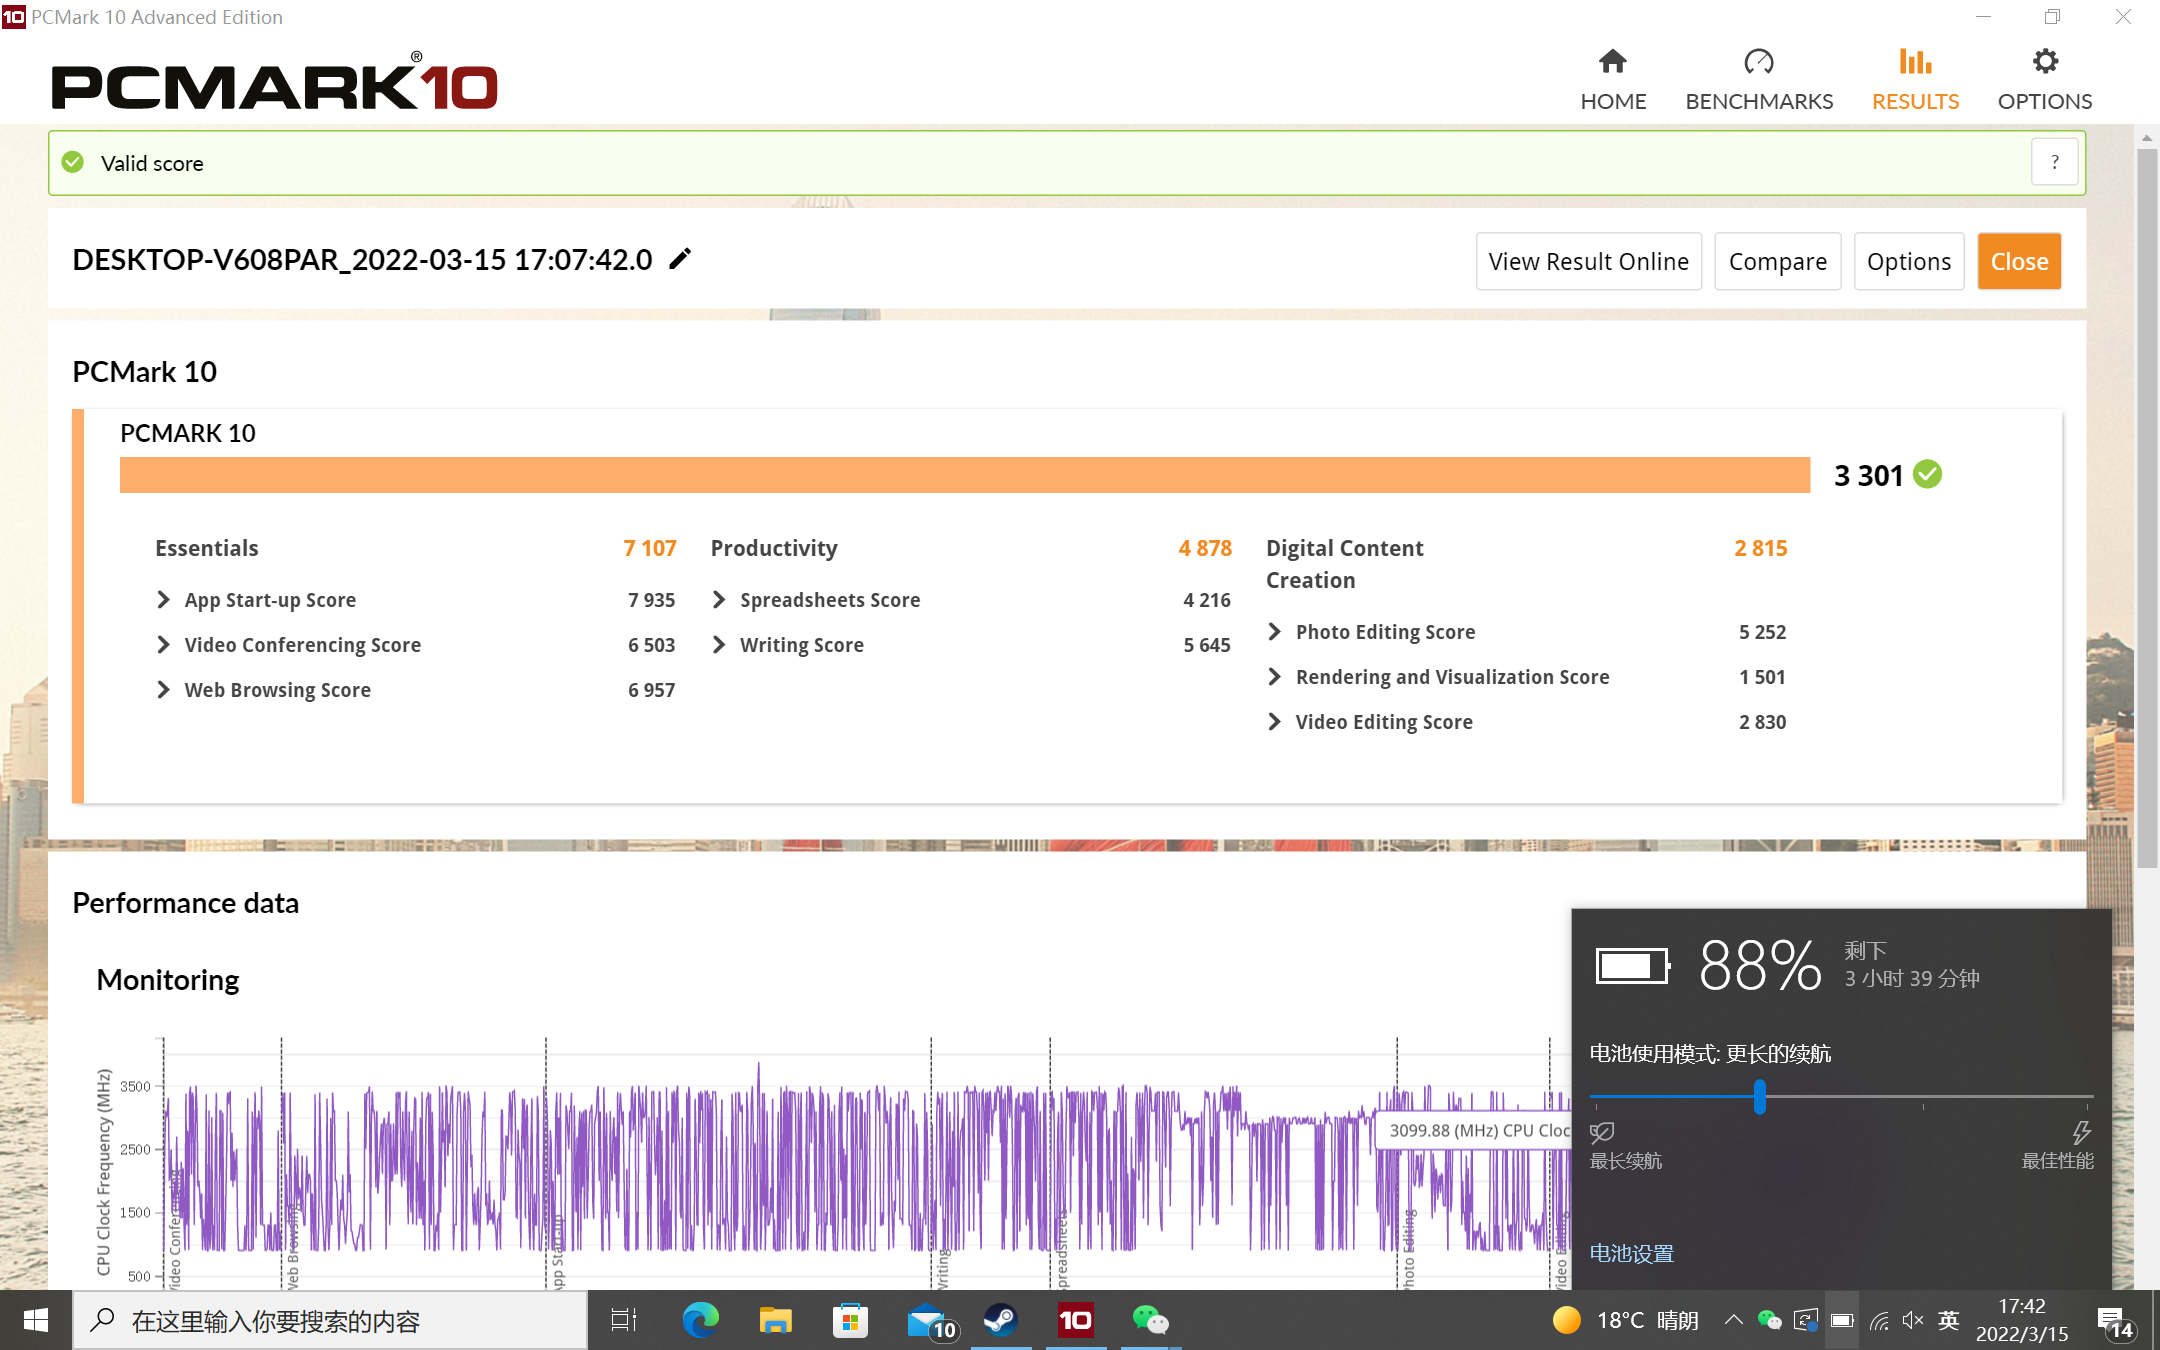Expand Web Browsing Score
2160x1350 pixels.
[164, 689]
